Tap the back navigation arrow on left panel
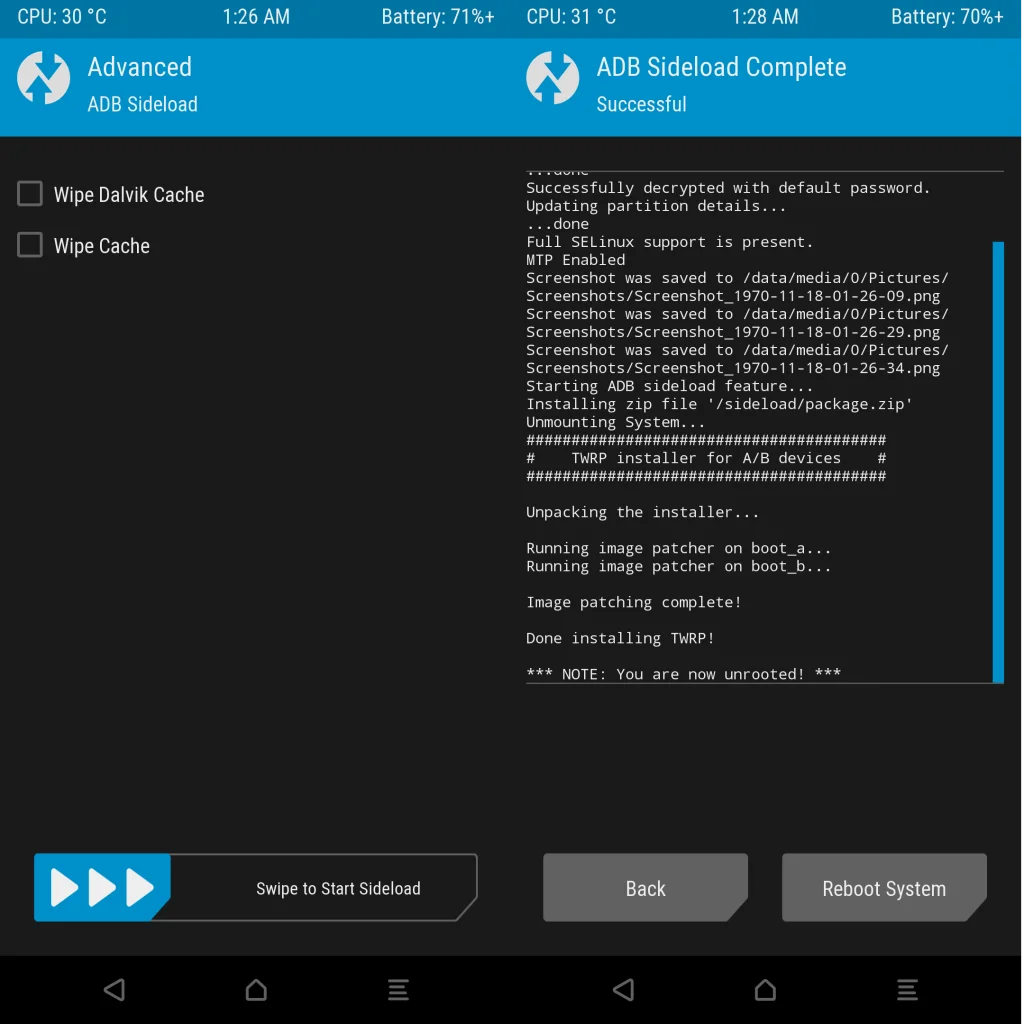The image size is (1024, 1024). (x=114, y=990)
